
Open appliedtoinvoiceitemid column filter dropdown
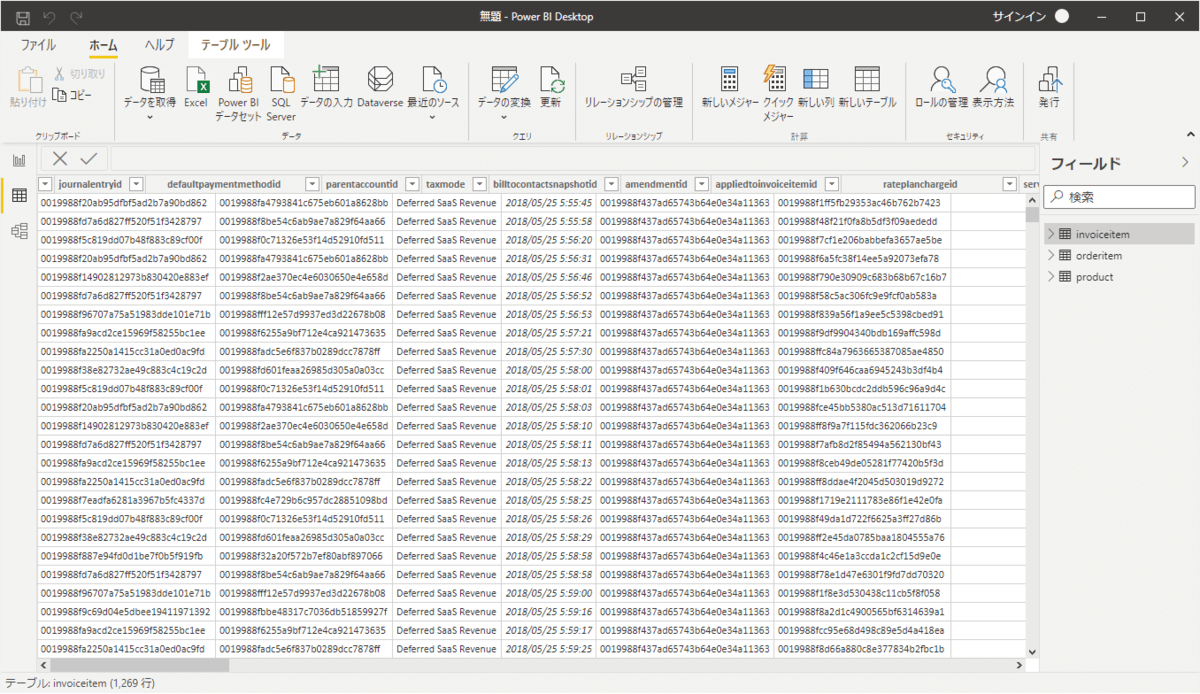pos(830,184)
